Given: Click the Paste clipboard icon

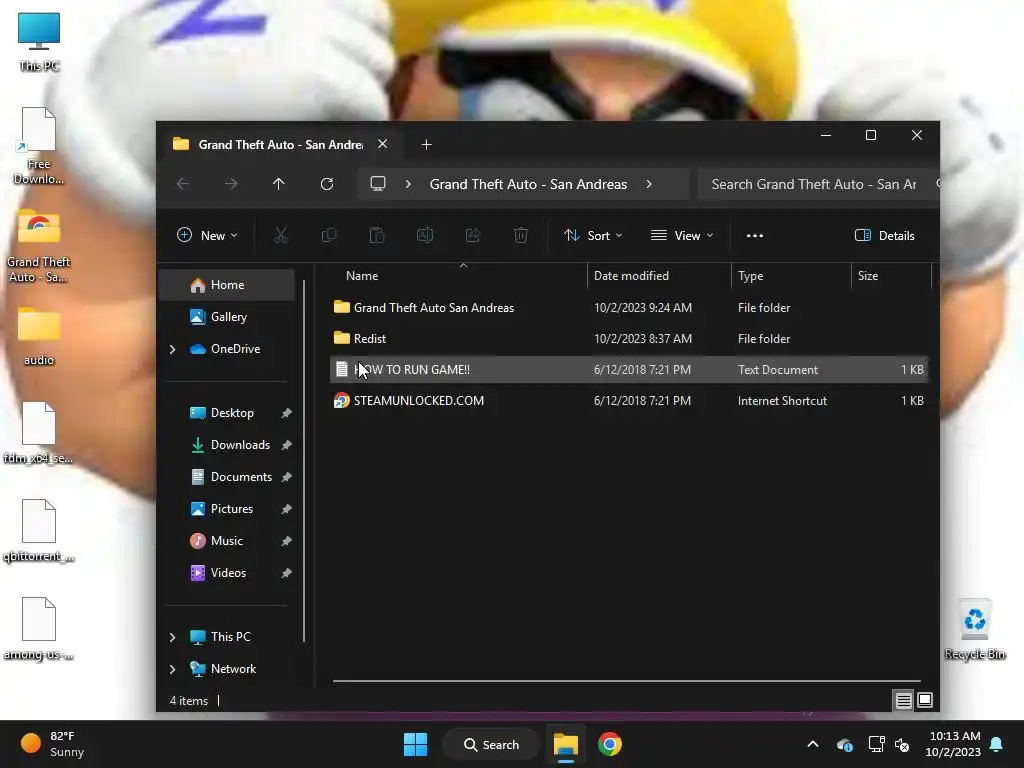Looking at the screenshot, I should [x=377, y=235].
